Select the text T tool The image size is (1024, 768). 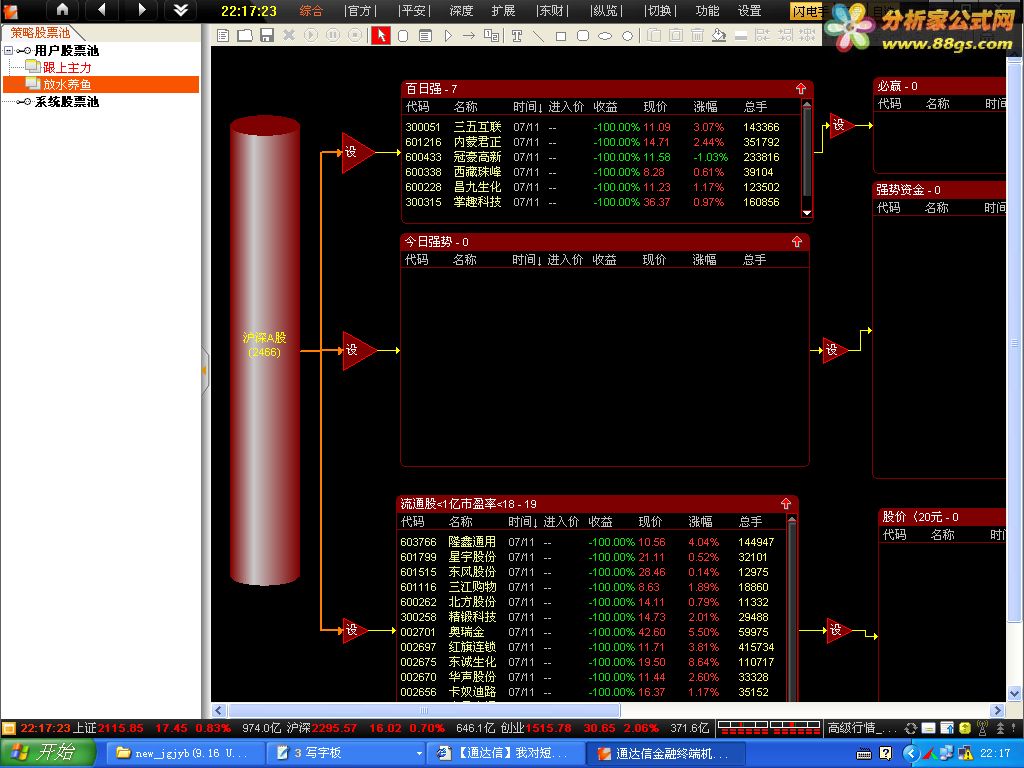pos(517,36)
